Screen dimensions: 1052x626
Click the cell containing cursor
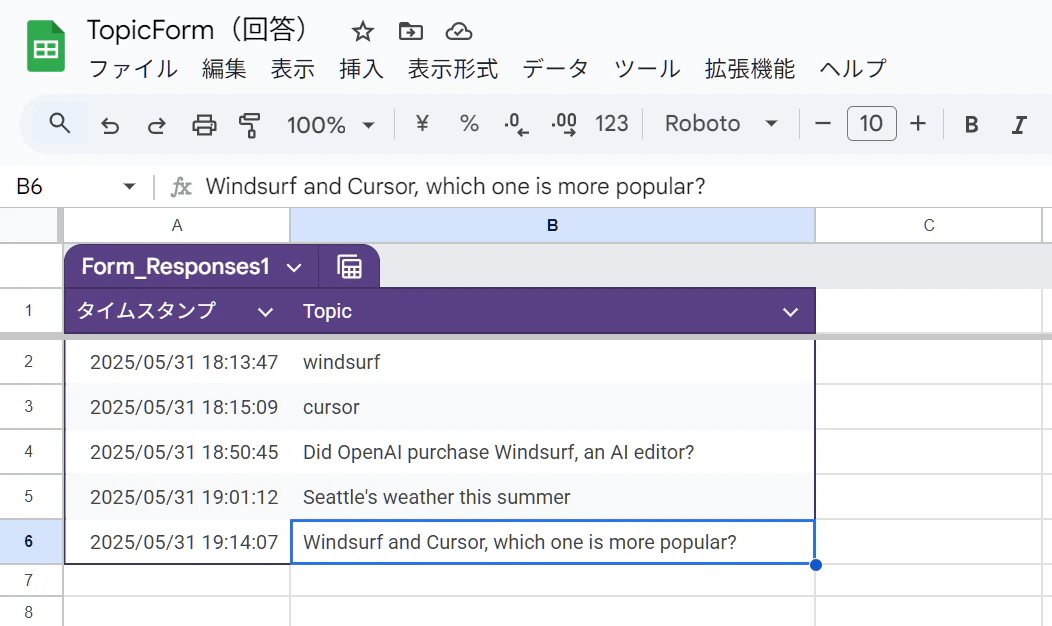pyautogui.click(x=552, y=407)
